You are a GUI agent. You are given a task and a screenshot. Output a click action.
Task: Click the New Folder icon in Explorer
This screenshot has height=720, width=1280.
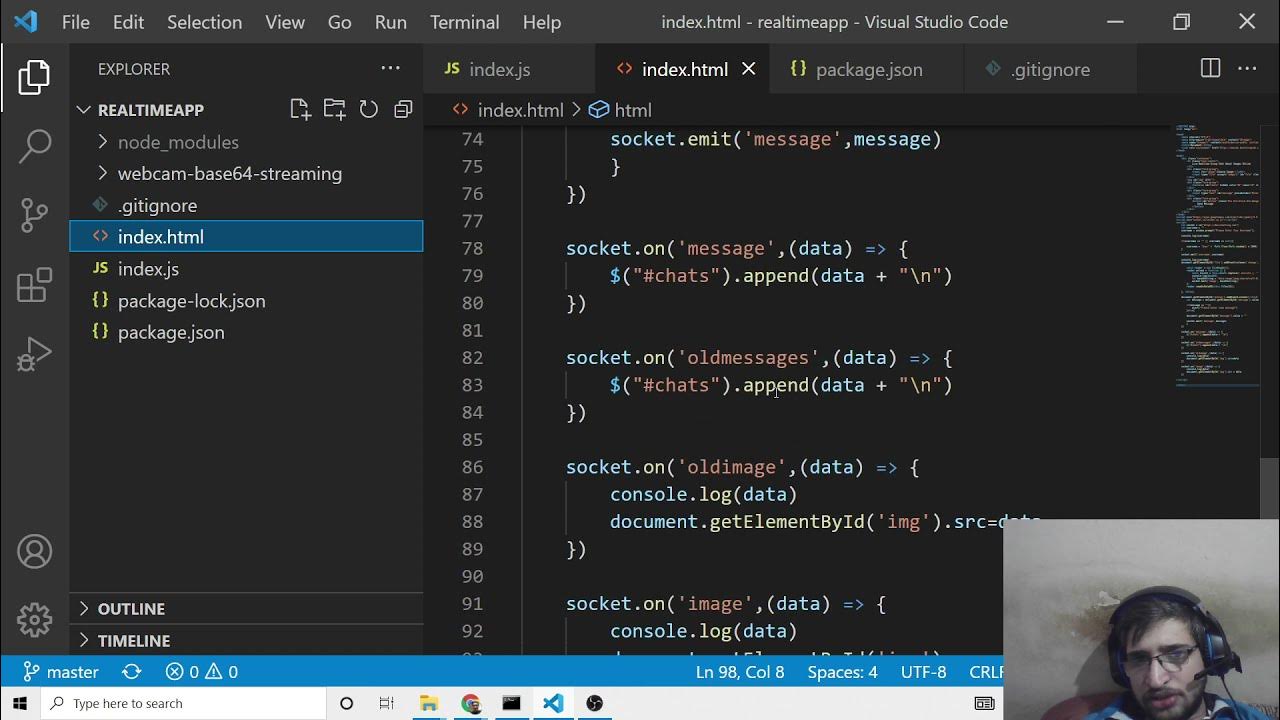334,110
